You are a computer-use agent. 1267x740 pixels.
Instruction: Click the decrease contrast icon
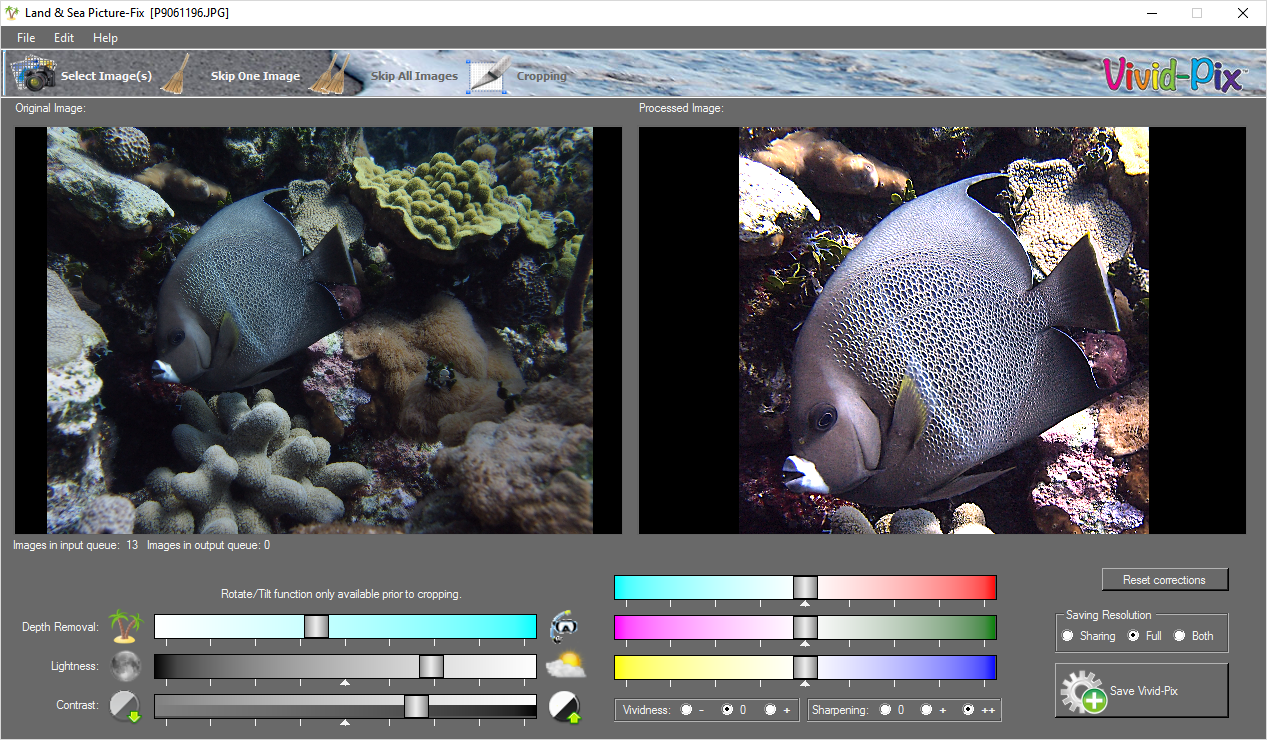[126, 706]
